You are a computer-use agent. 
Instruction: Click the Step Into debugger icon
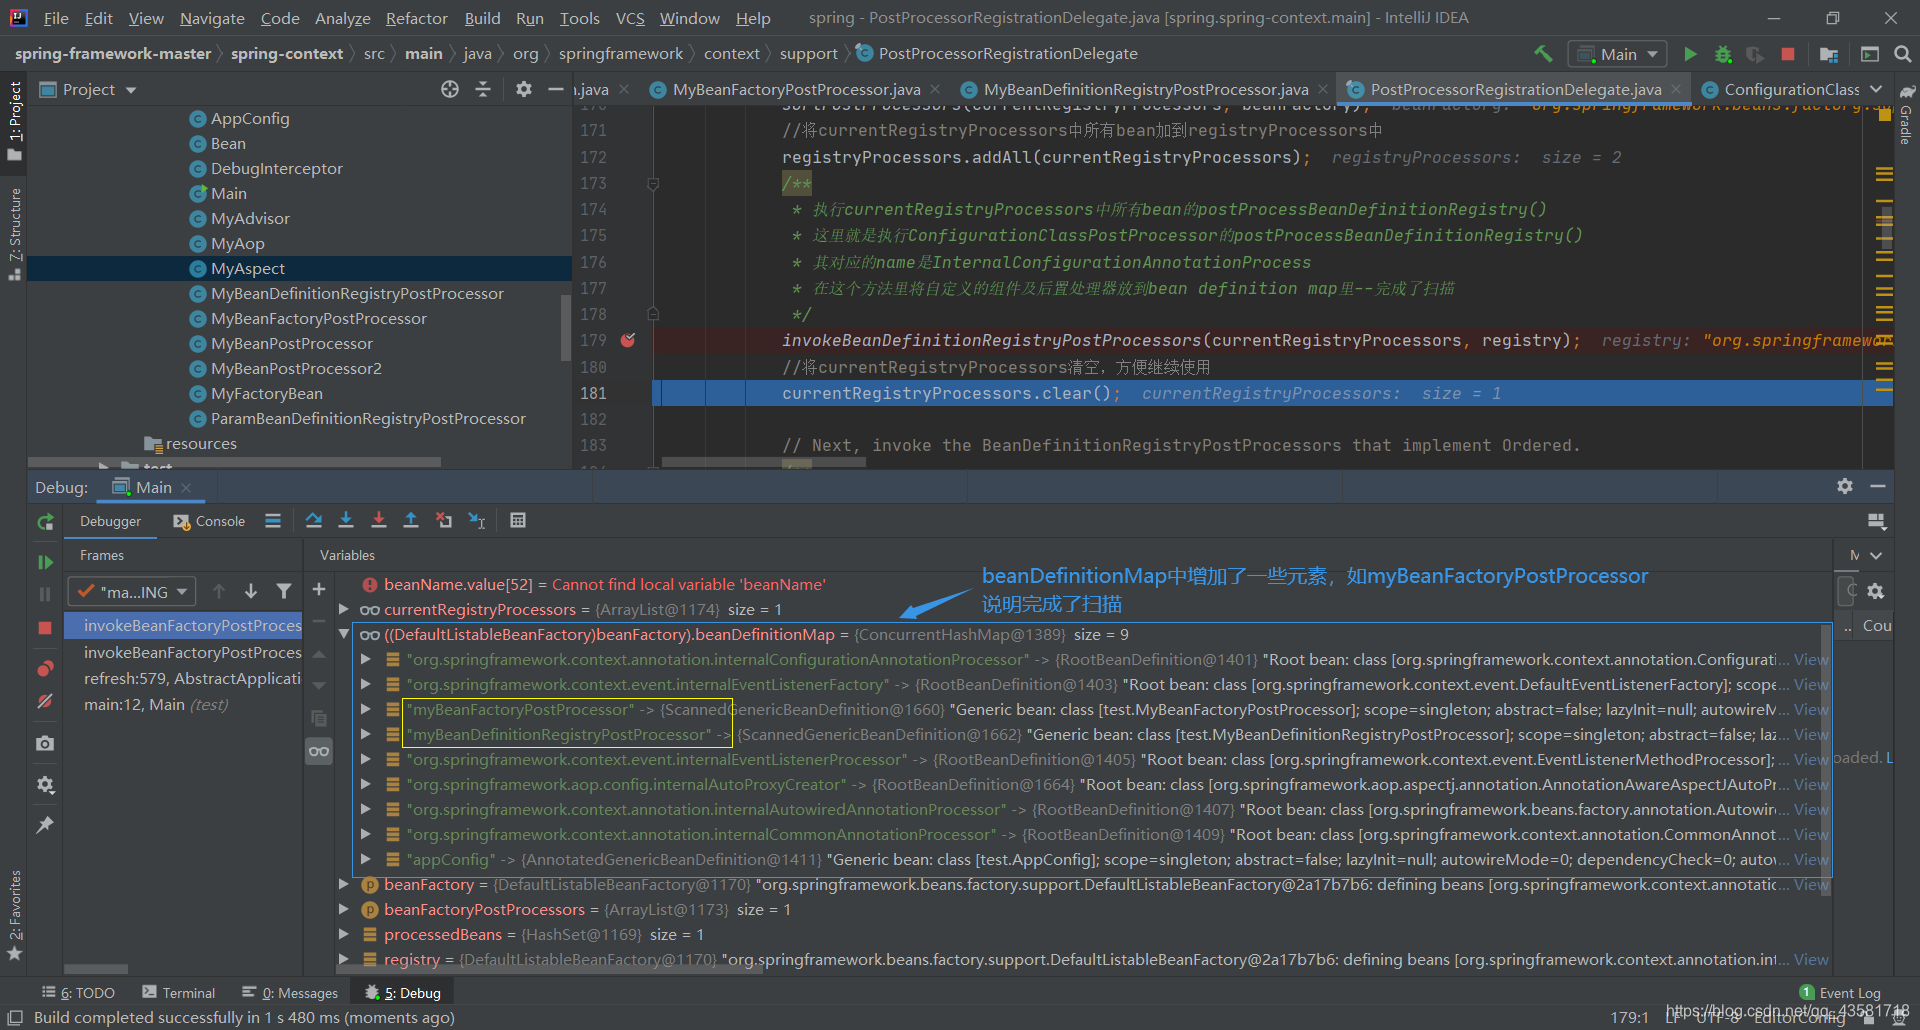[346, 520]
